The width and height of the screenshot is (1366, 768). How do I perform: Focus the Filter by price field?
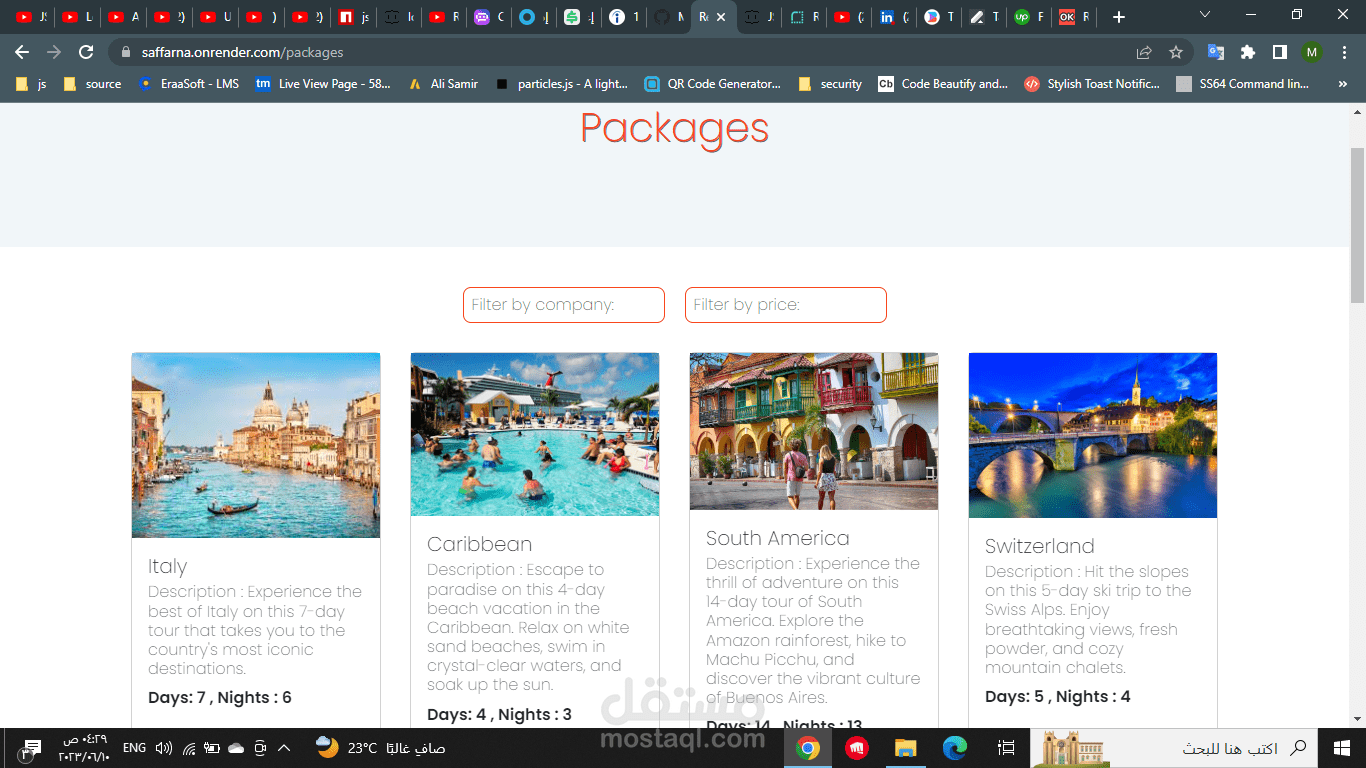[x=786, y=305]
